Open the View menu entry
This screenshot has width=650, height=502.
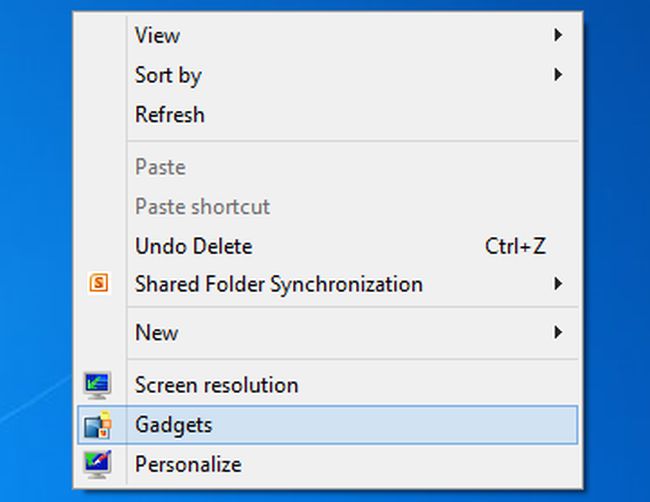pyautogui.click(x=157, y=35)
